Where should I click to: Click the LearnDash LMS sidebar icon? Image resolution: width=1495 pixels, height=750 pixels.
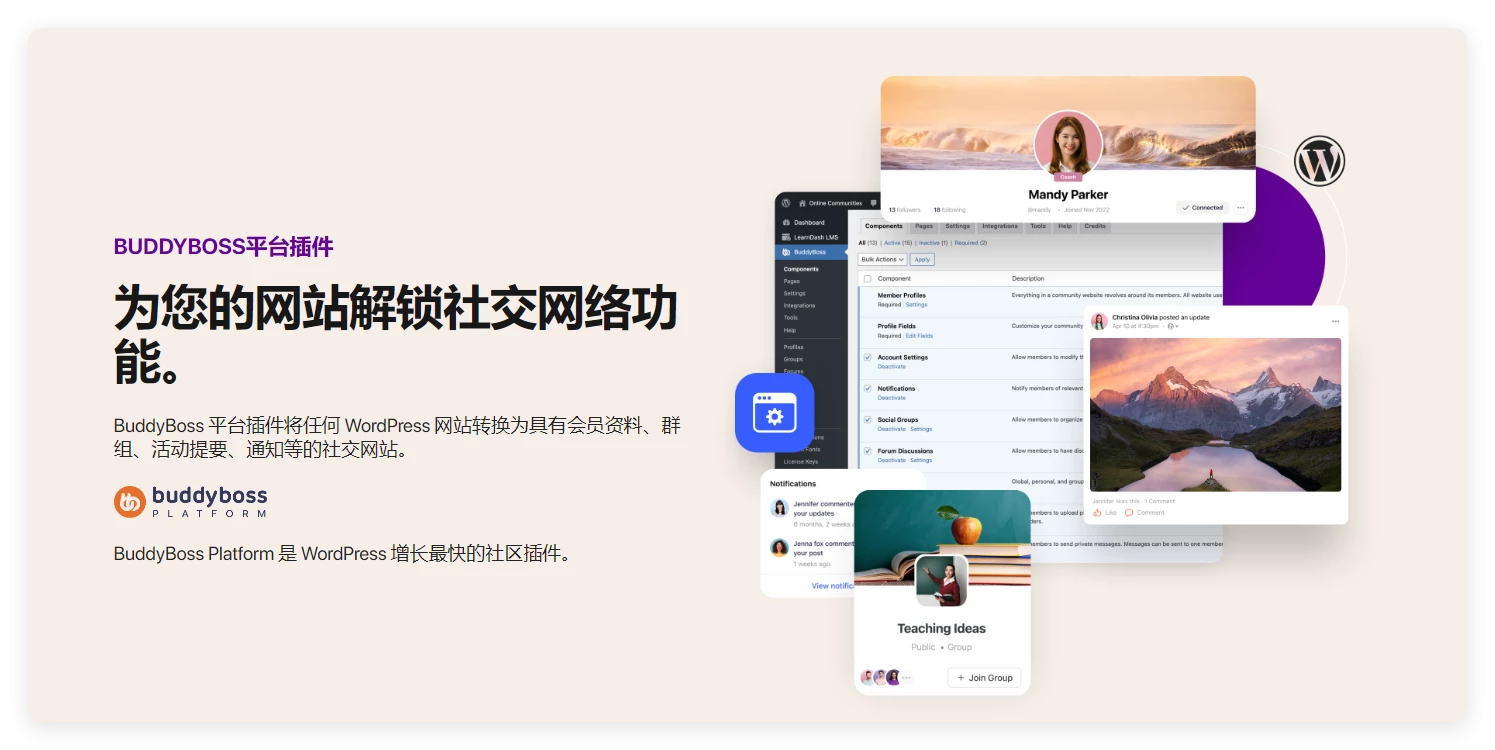coord(784,238)
